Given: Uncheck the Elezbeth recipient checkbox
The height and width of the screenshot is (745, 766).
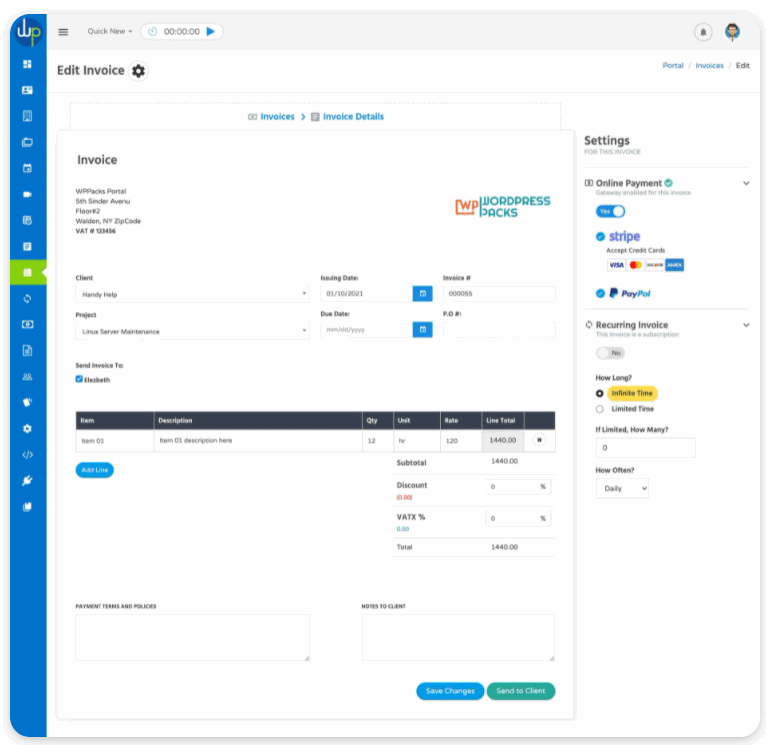Looking at the screenshot, I should point(79,379).
